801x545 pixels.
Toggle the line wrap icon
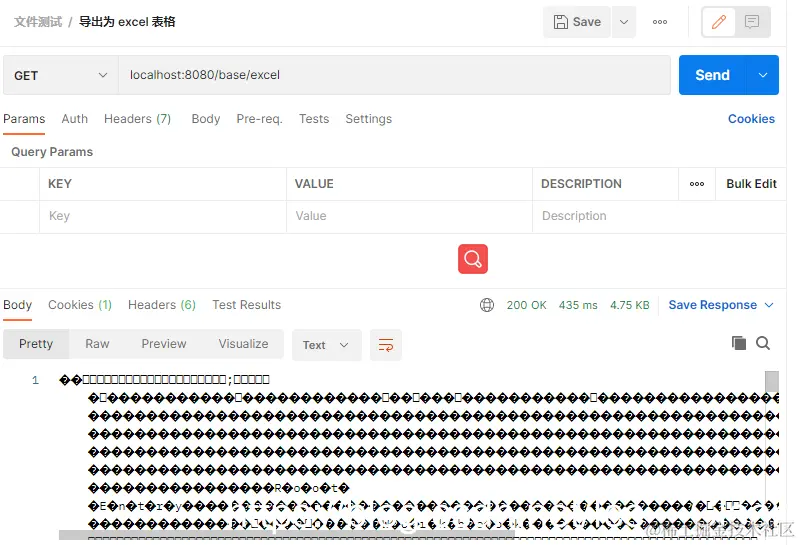point(386,345)
